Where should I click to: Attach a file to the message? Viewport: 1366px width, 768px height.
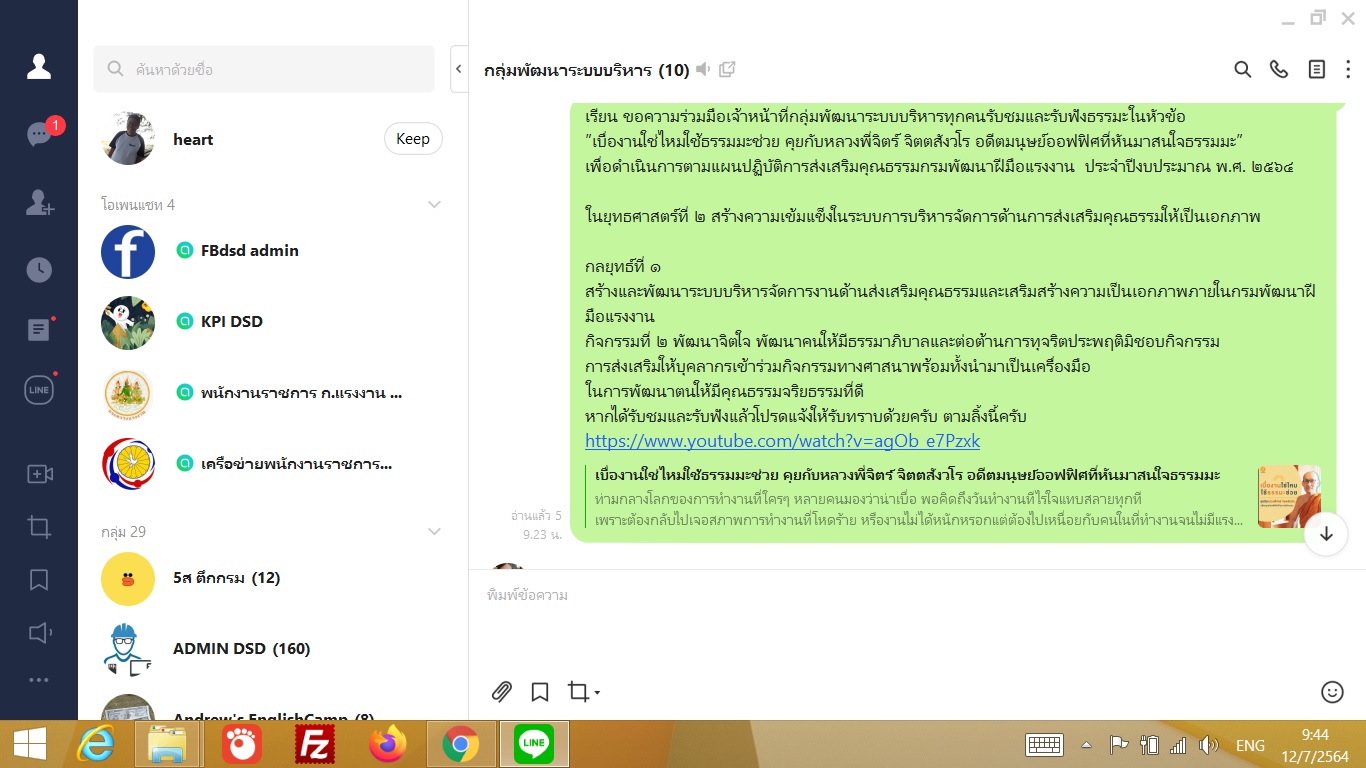(501, 691)
